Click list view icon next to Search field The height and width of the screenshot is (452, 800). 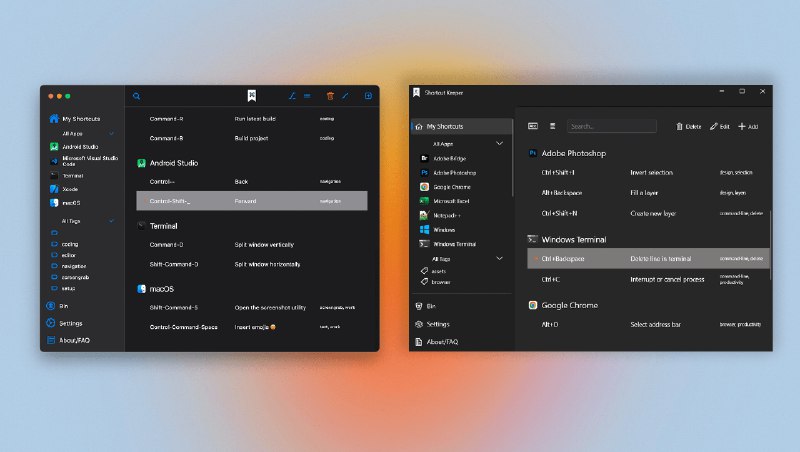[553, 126]
